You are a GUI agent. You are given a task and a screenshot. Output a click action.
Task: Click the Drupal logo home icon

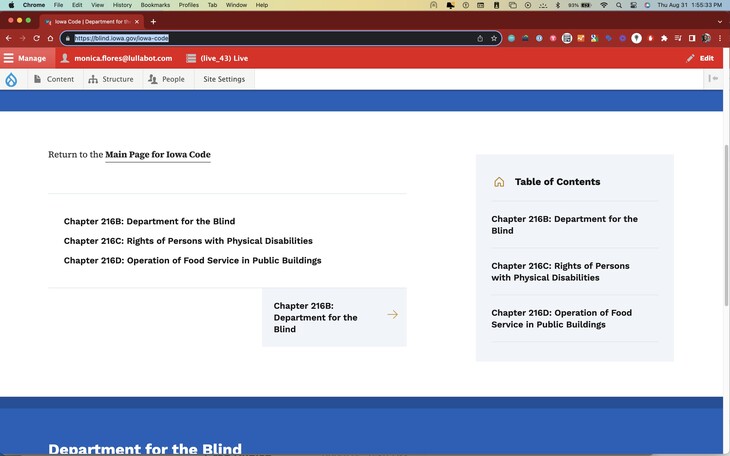tap(11, 79)
